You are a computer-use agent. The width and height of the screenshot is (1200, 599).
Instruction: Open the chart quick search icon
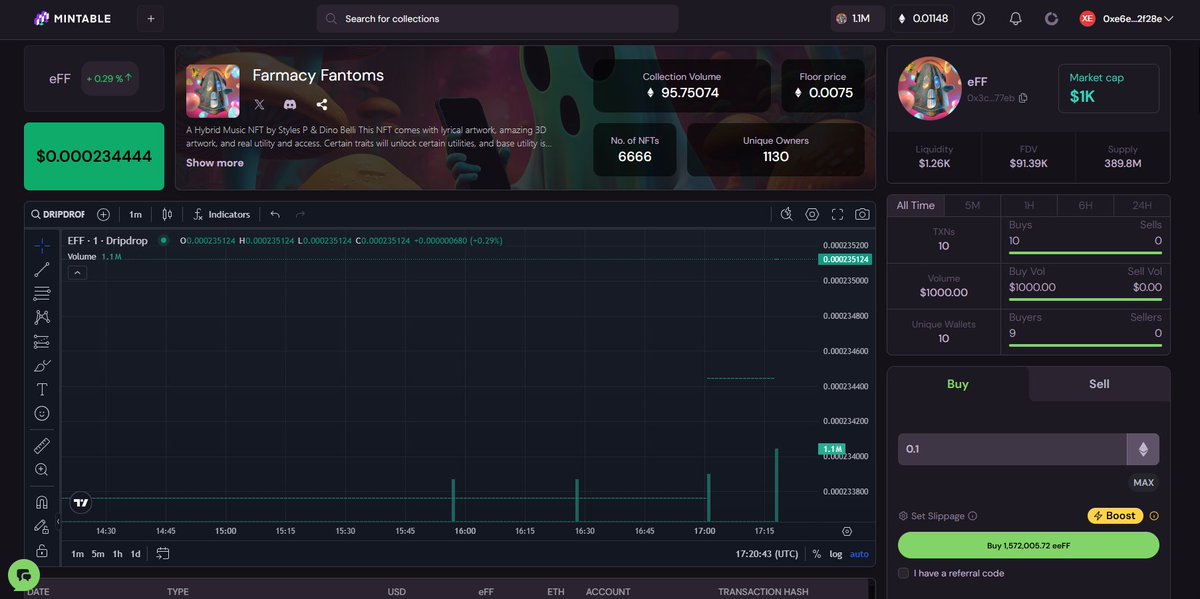(x=787, y=214)
